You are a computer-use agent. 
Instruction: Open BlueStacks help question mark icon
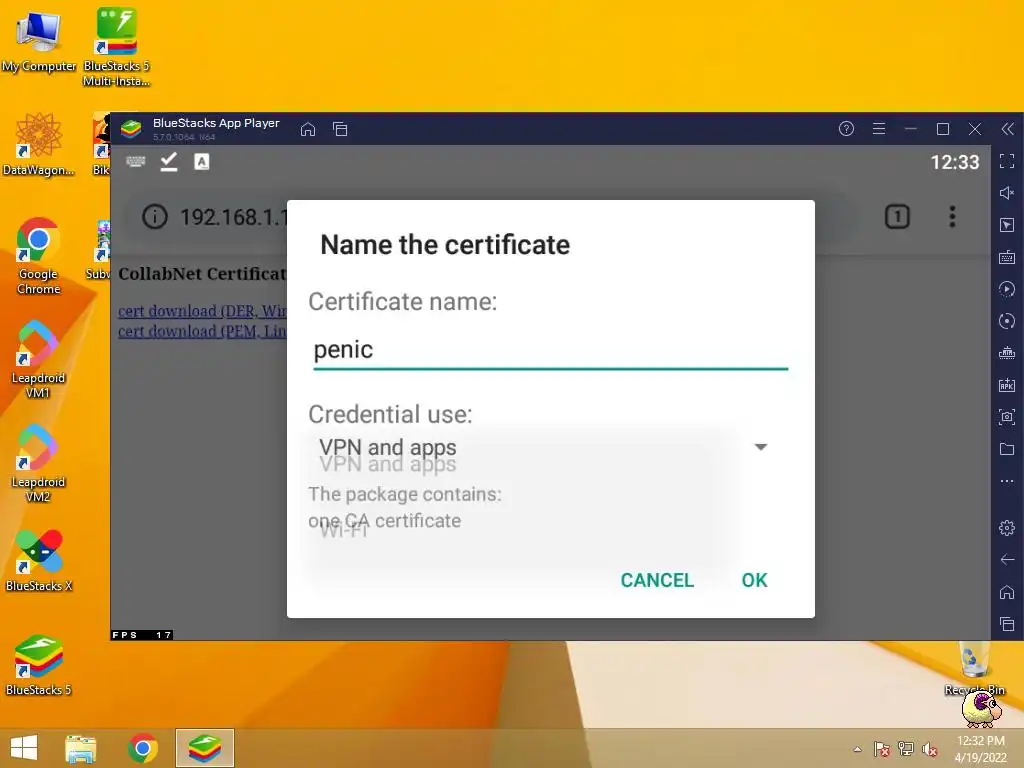[x=846, y=129]
